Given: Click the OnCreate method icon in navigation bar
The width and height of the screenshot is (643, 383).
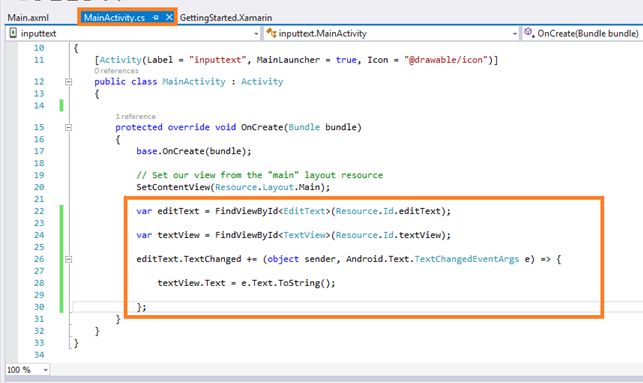Looking at the screenshot, I should [529, 33].
